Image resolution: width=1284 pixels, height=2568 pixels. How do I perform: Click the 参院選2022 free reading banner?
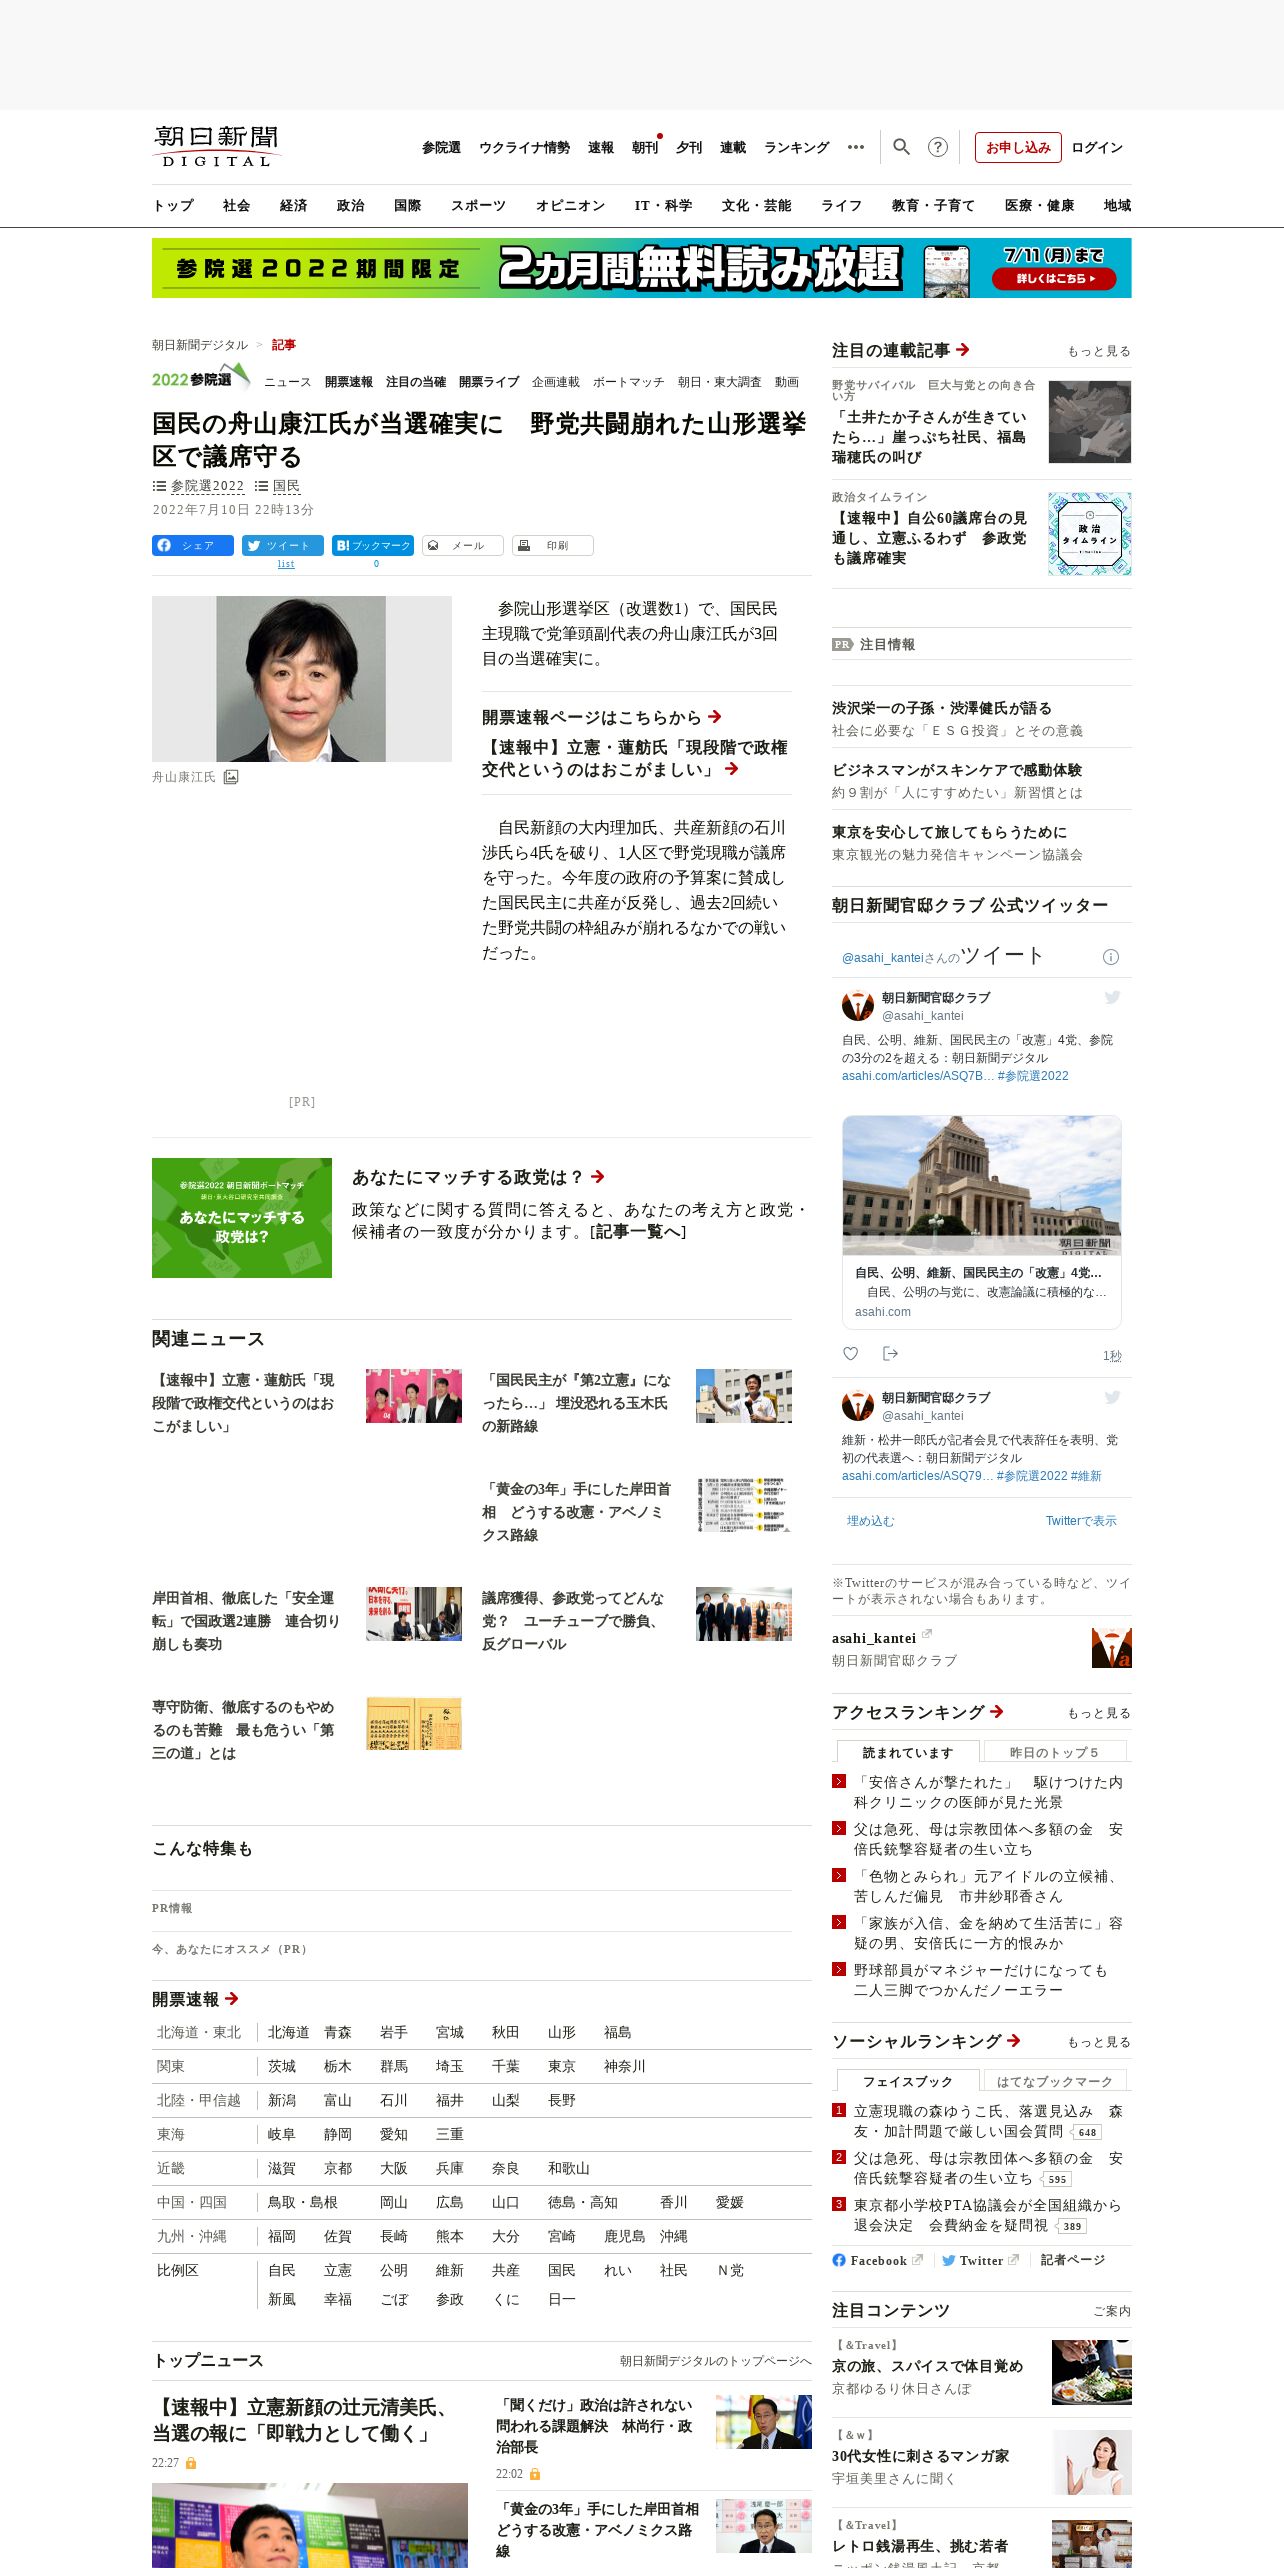click(642, 268)
